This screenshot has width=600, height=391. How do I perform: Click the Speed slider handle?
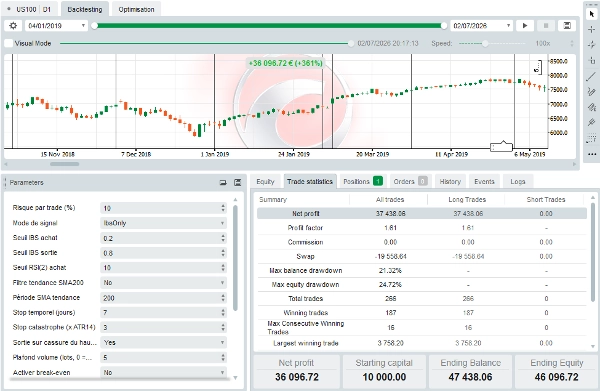(x=485, y=43)
